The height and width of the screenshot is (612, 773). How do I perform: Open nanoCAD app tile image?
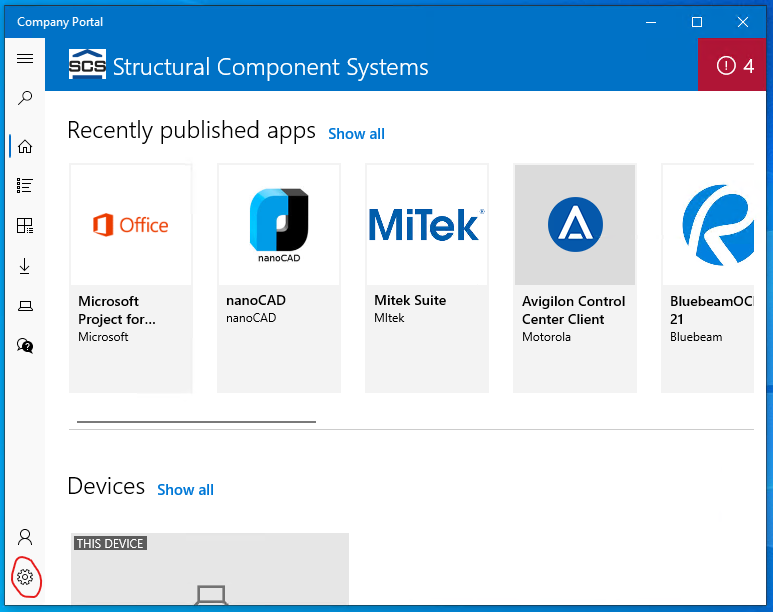click(x=279, y=225)
